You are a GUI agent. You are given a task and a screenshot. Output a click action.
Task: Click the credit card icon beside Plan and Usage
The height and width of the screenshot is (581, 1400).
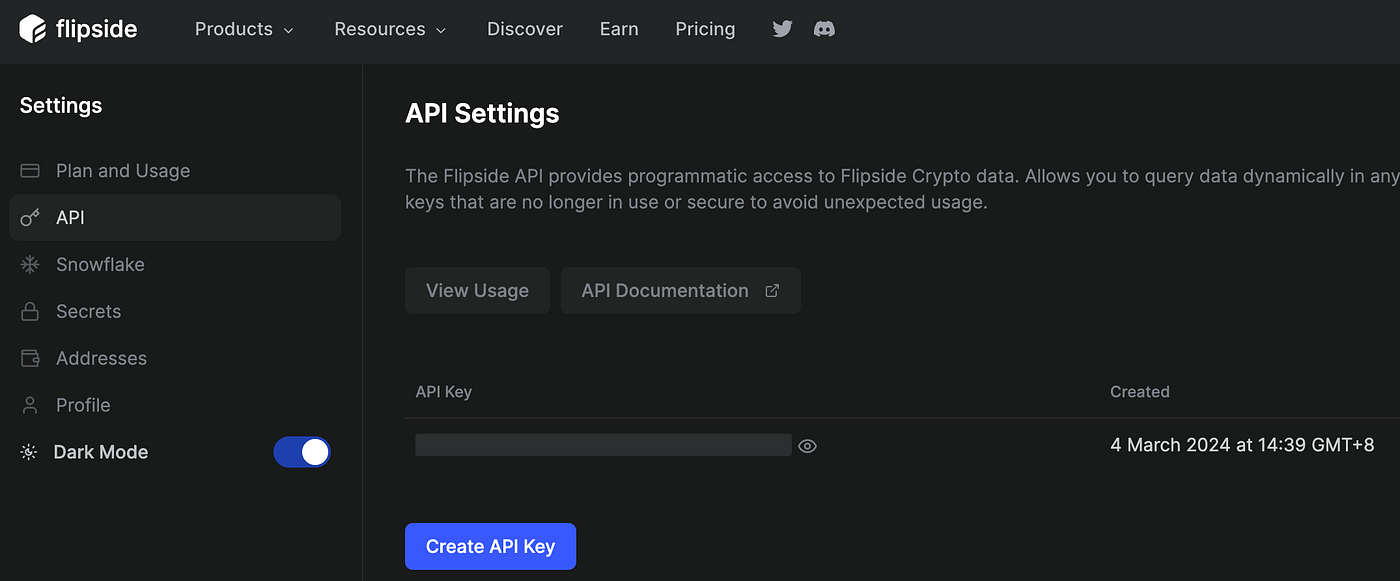click(x=30, y=171)
